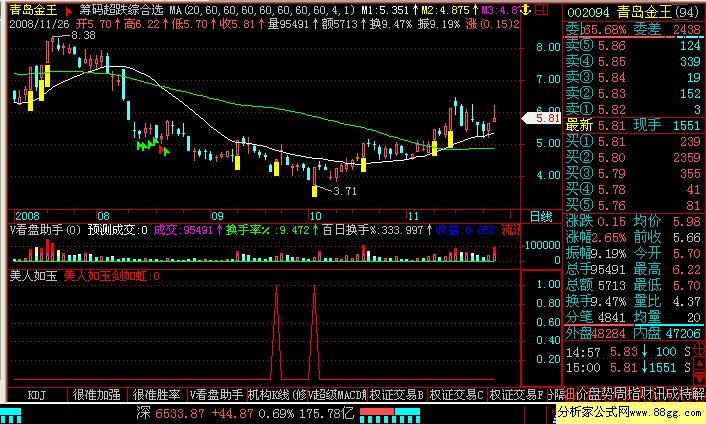Click the first green signal arrow under the candles
This screenshot has width=706, height=424.
[x=140, y=145]
